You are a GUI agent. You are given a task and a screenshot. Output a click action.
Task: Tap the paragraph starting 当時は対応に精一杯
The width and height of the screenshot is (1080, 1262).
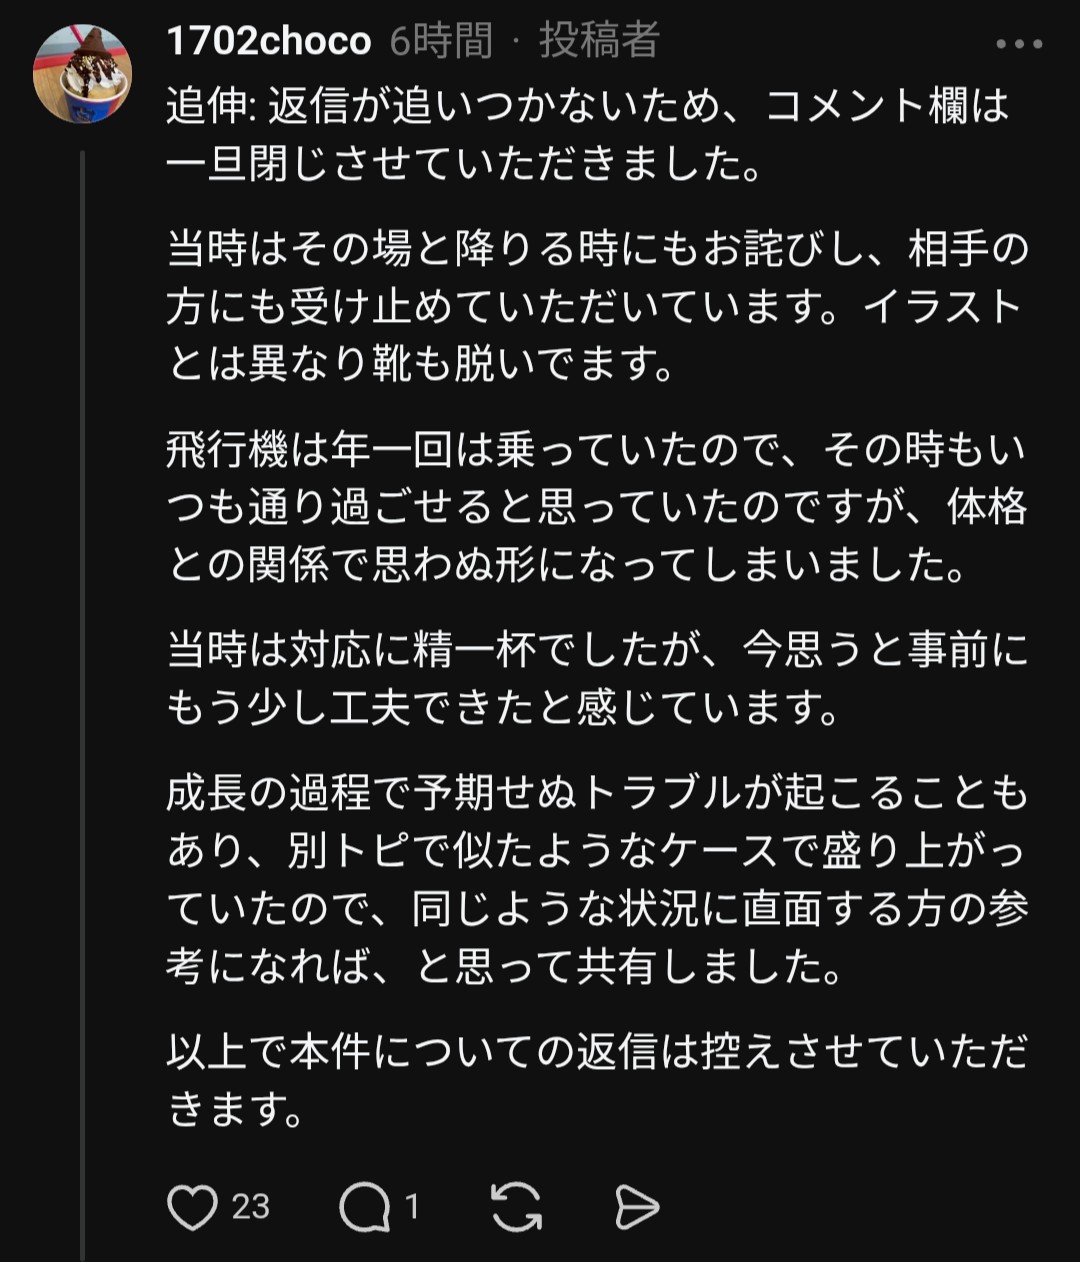pyautogui.click(x=596, y=679)
